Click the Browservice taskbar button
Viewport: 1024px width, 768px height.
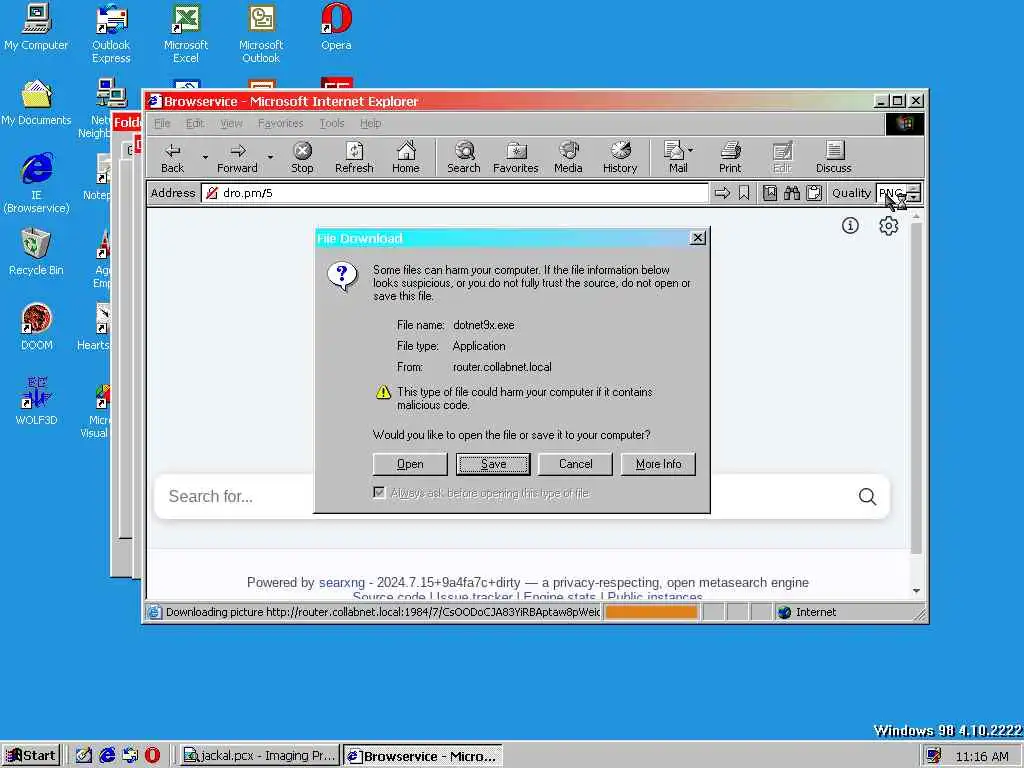(423, 756)
